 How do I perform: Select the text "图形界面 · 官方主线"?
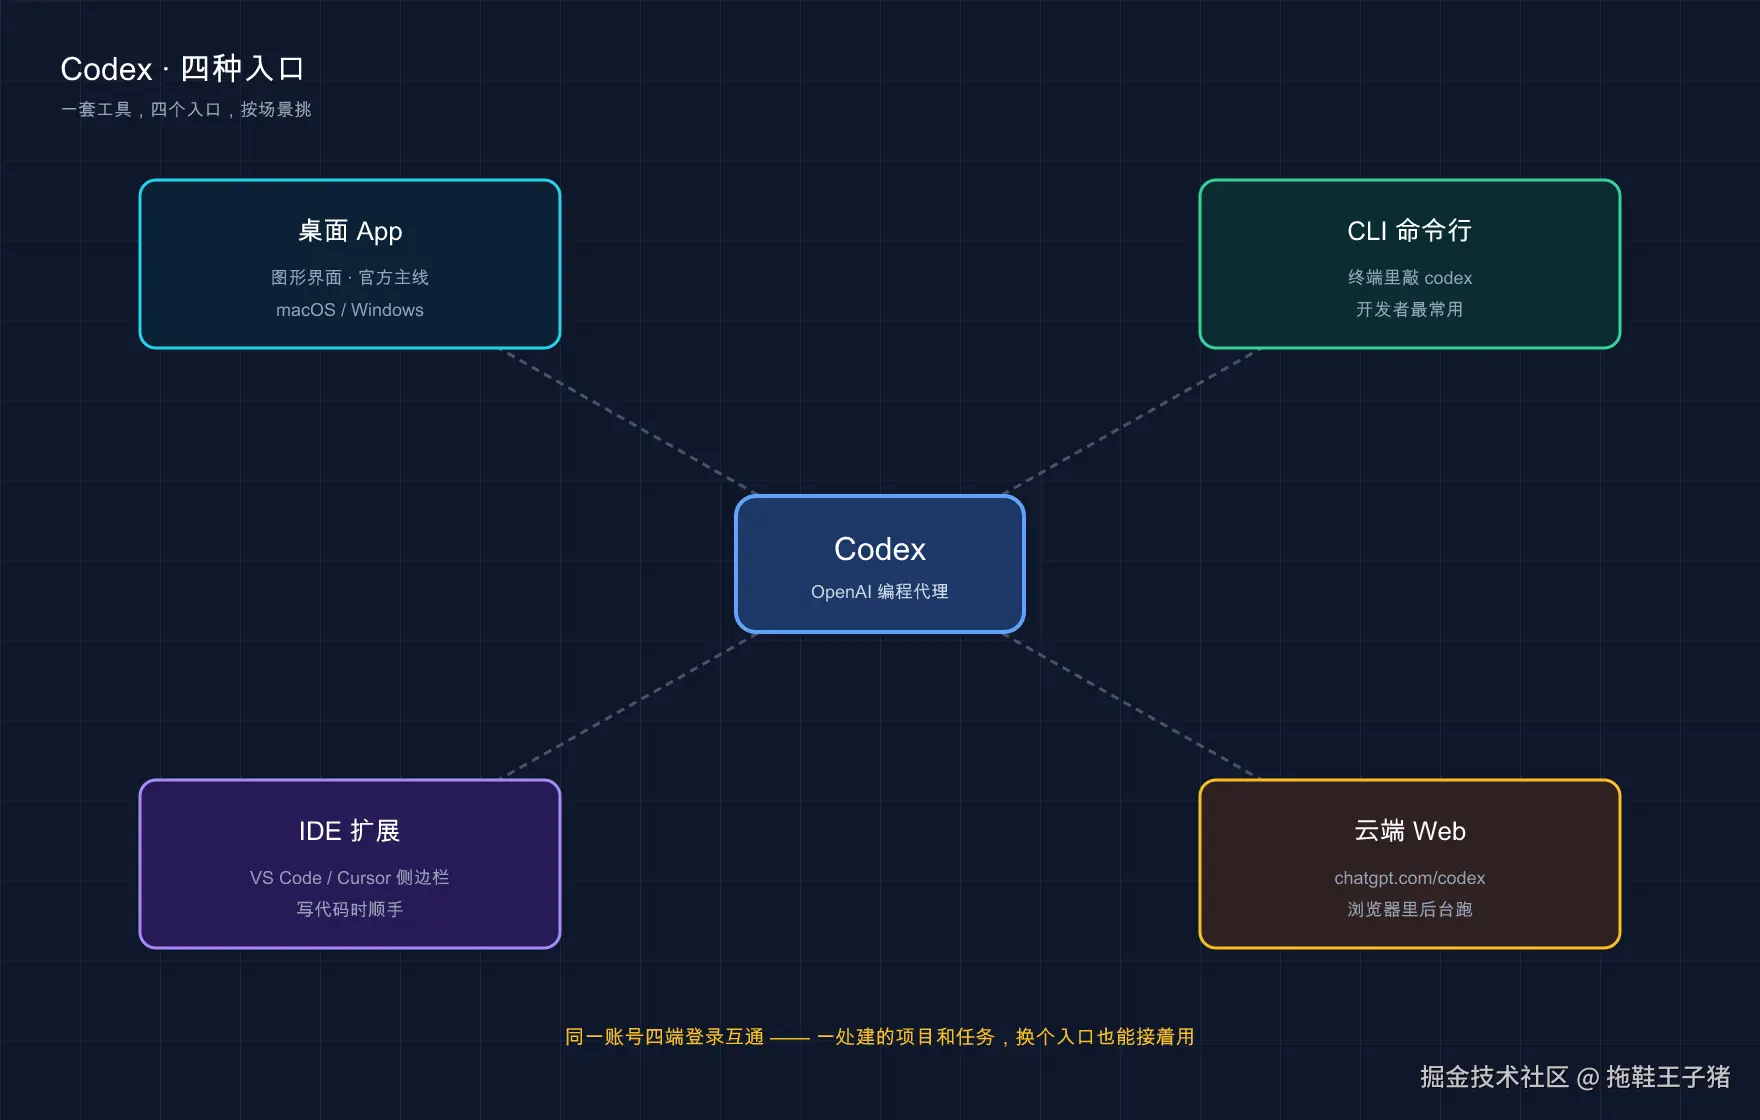pos(350,277)
